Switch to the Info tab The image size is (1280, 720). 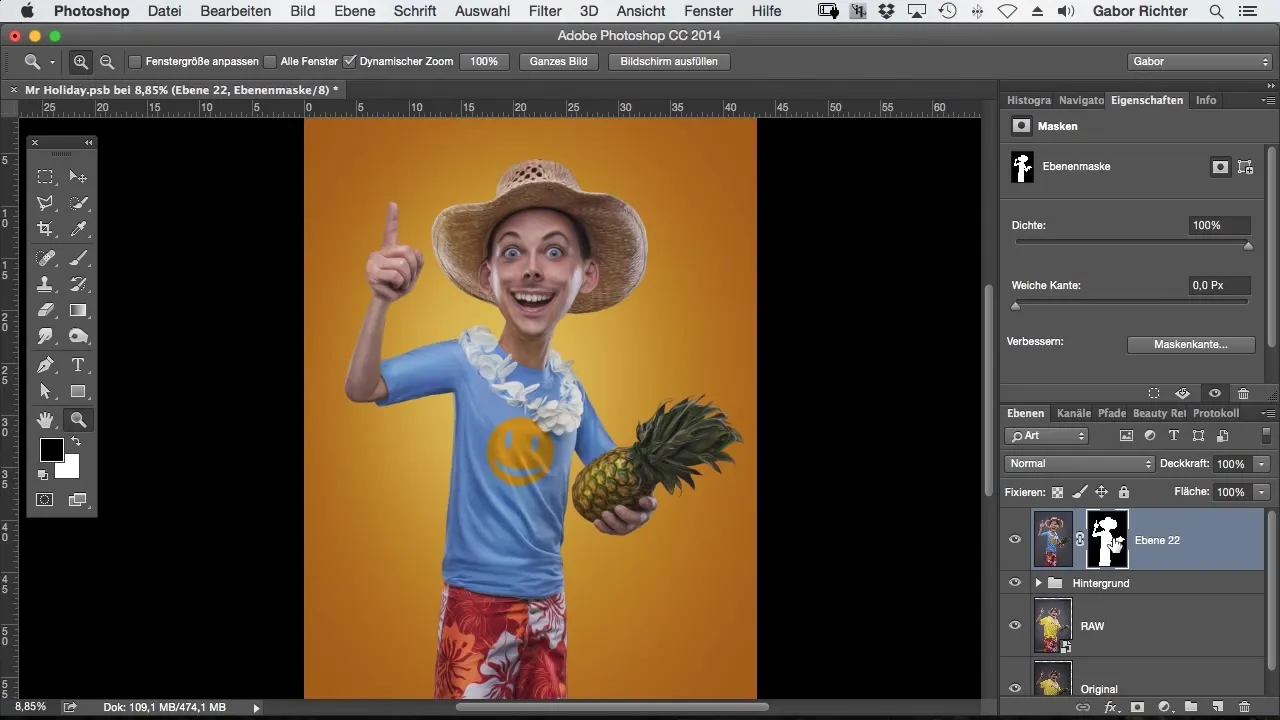click(x=1206, y=100)
